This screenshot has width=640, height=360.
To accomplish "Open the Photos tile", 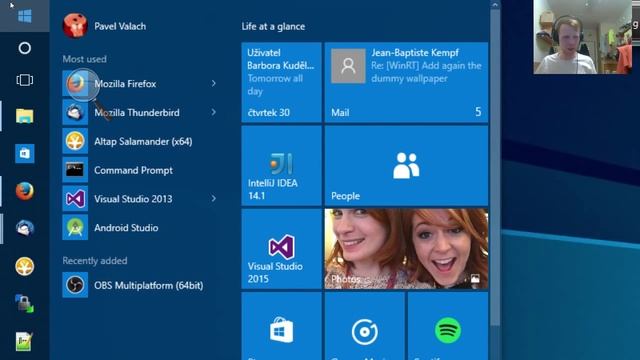I will click(406, 249).
